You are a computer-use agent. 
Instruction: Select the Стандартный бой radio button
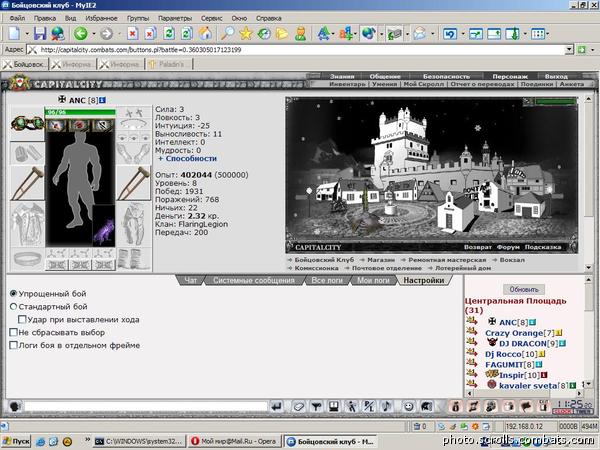click(13, 307)
